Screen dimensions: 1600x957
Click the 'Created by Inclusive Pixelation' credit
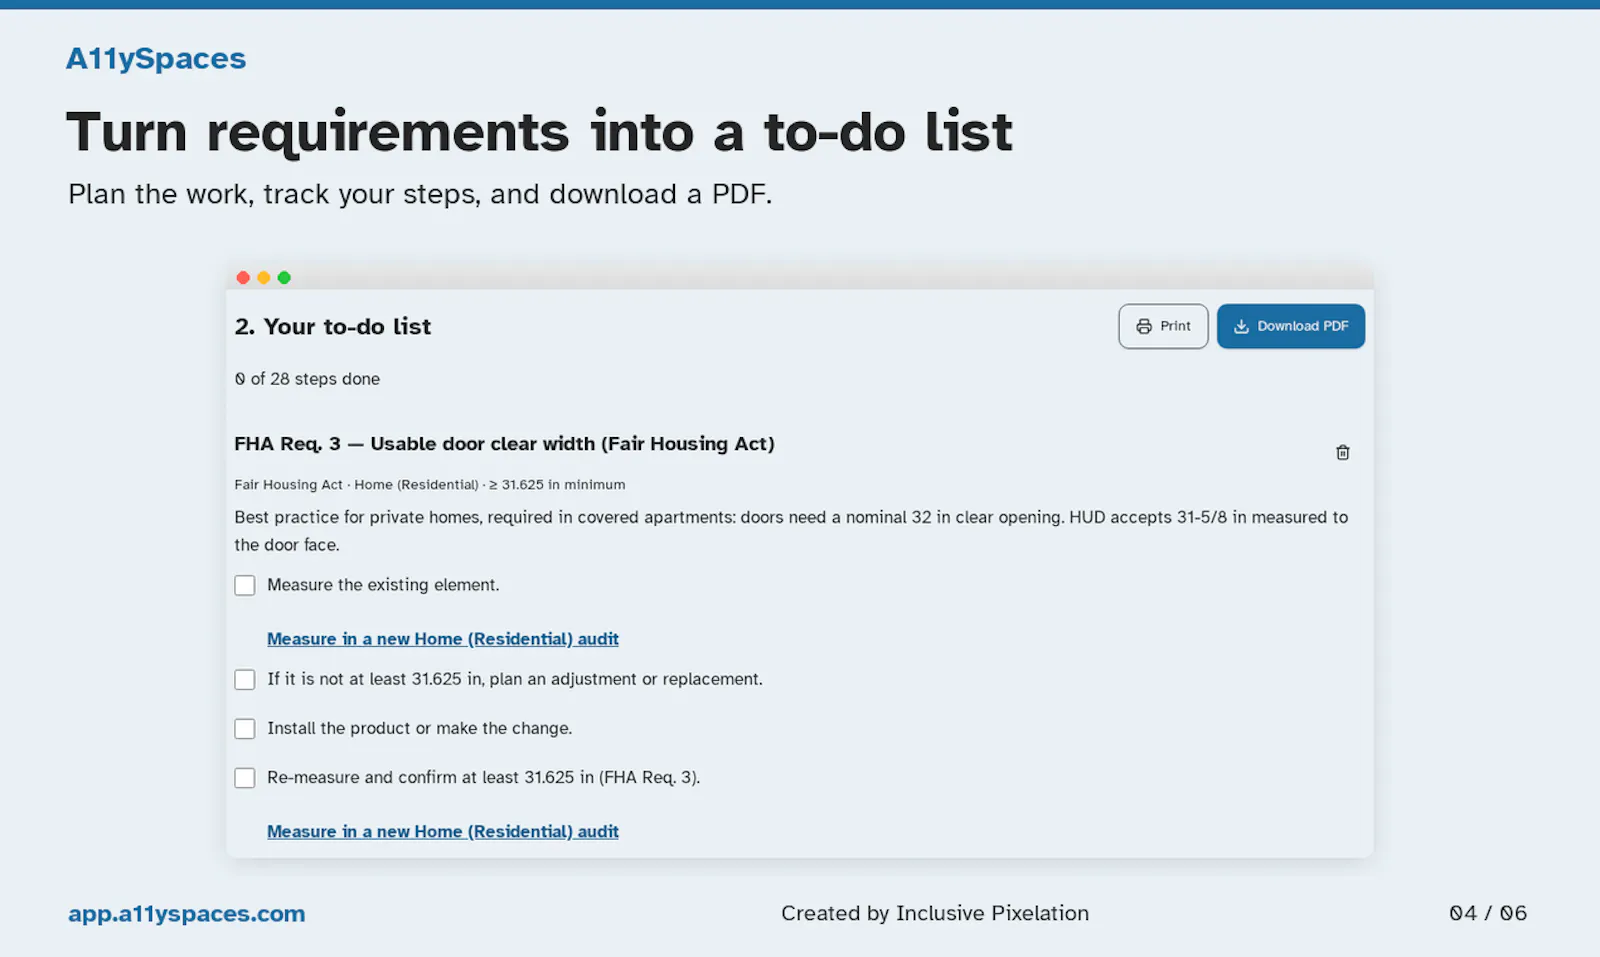(935, 913)
